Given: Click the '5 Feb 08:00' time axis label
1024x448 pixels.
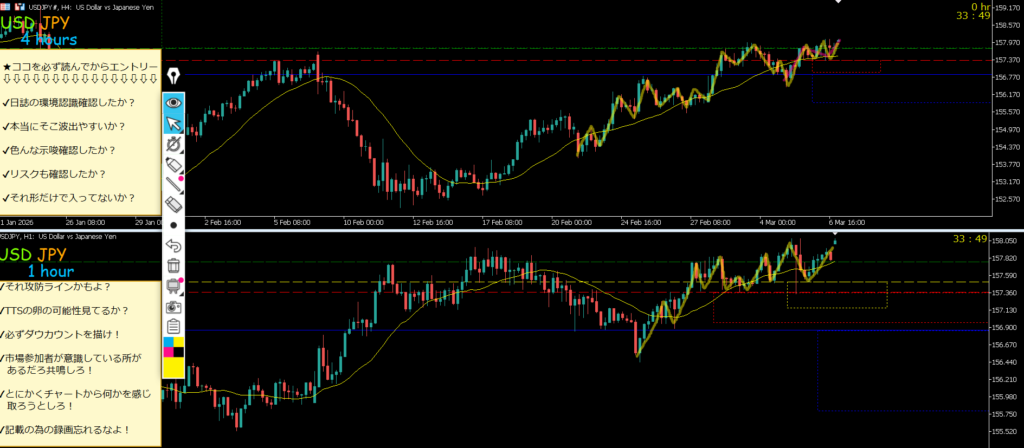Looking at the screenshot, I should [x=291, y=223].
